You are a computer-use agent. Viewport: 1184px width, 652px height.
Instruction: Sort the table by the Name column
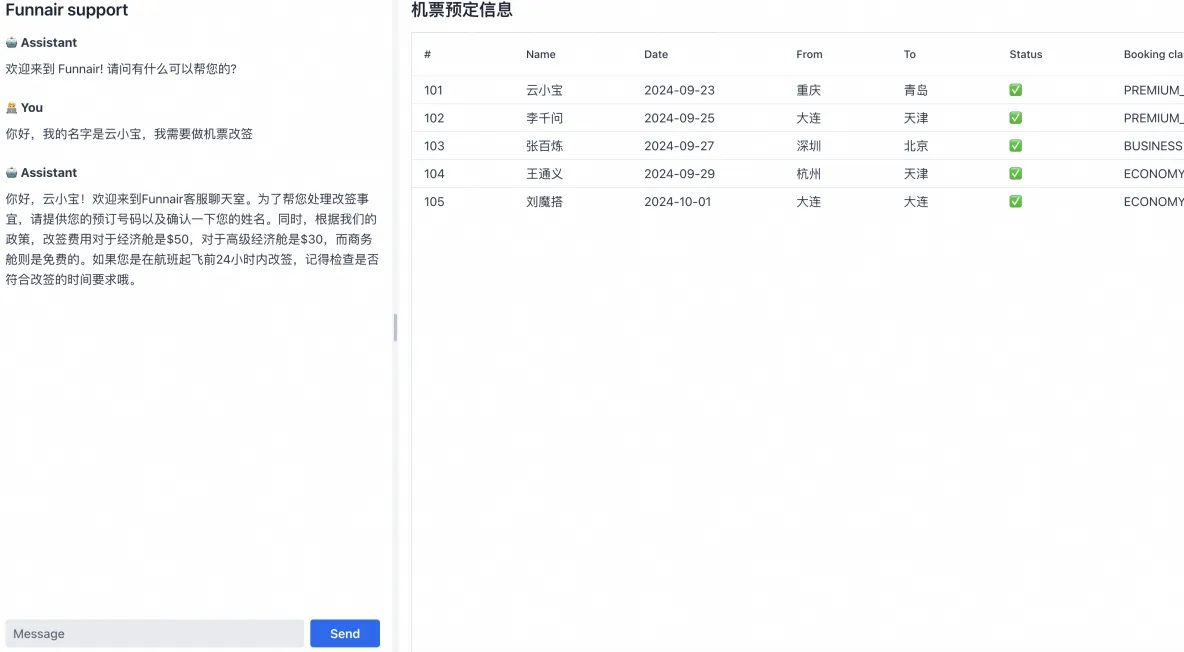pos(540,54)
